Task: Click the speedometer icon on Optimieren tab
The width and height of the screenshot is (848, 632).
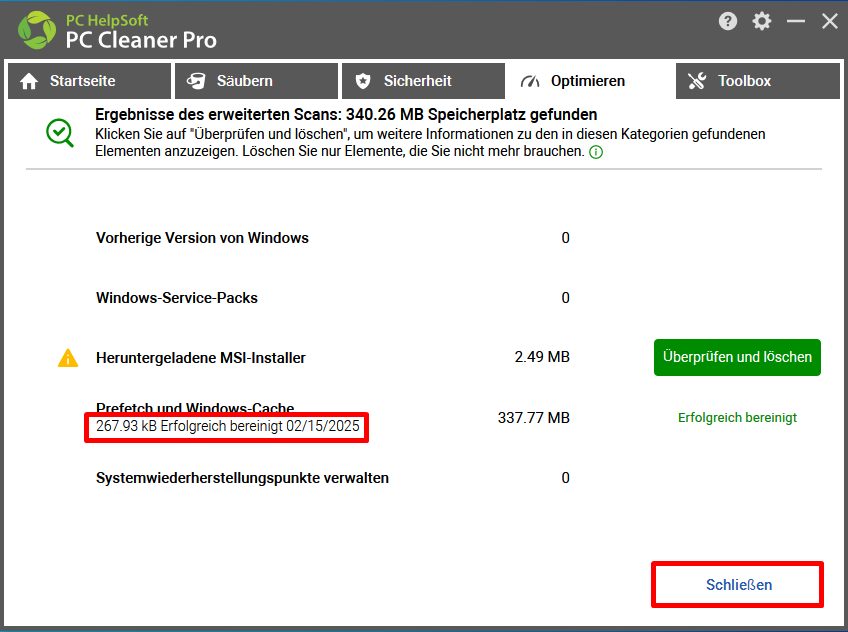Action: coord(530,81)
